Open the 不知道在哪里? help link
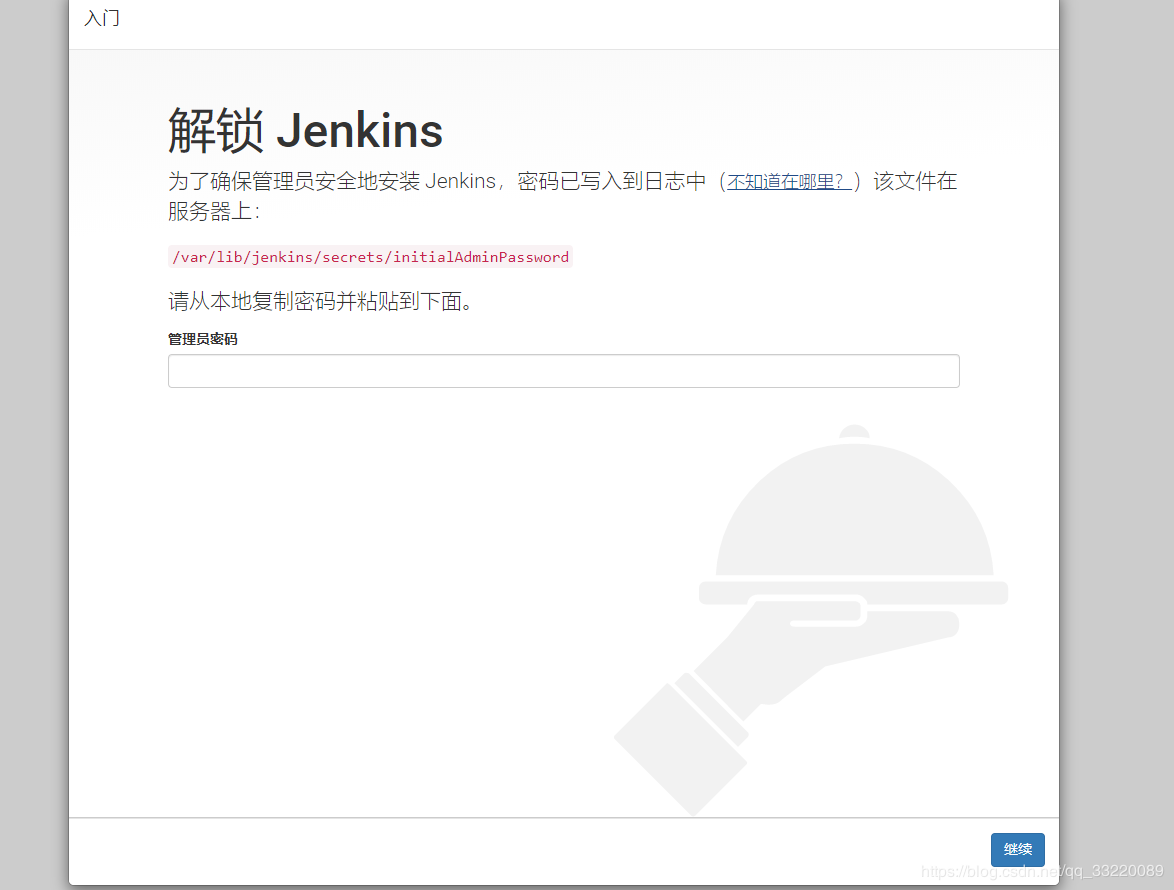Viewport: 1174px width, 890px height. (788, 182)
